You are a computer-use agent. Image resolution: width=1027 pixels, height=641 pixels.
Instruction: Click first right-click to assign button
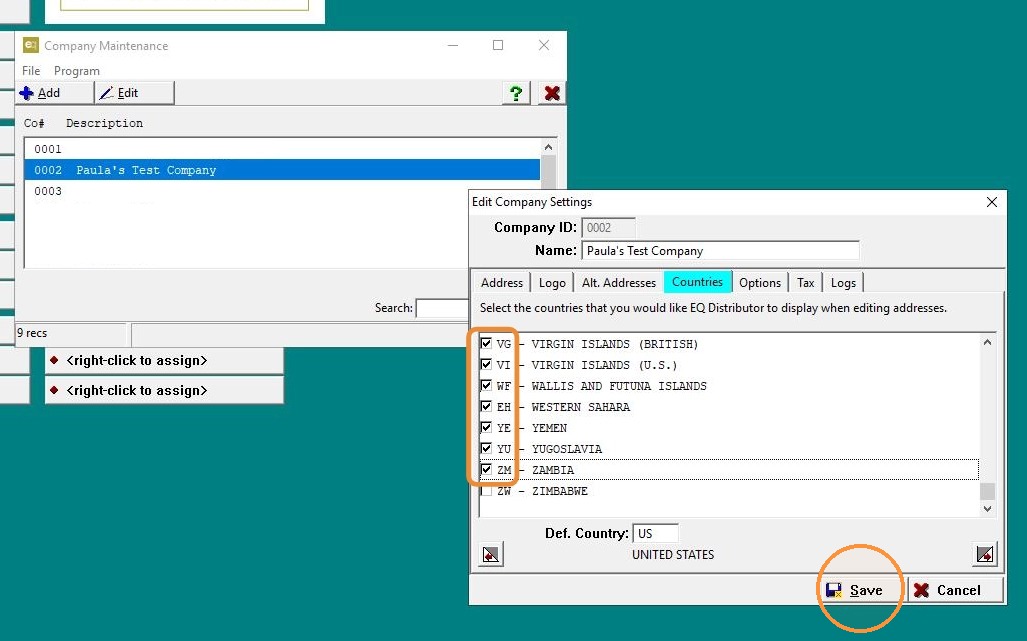[x=164, y=361]
